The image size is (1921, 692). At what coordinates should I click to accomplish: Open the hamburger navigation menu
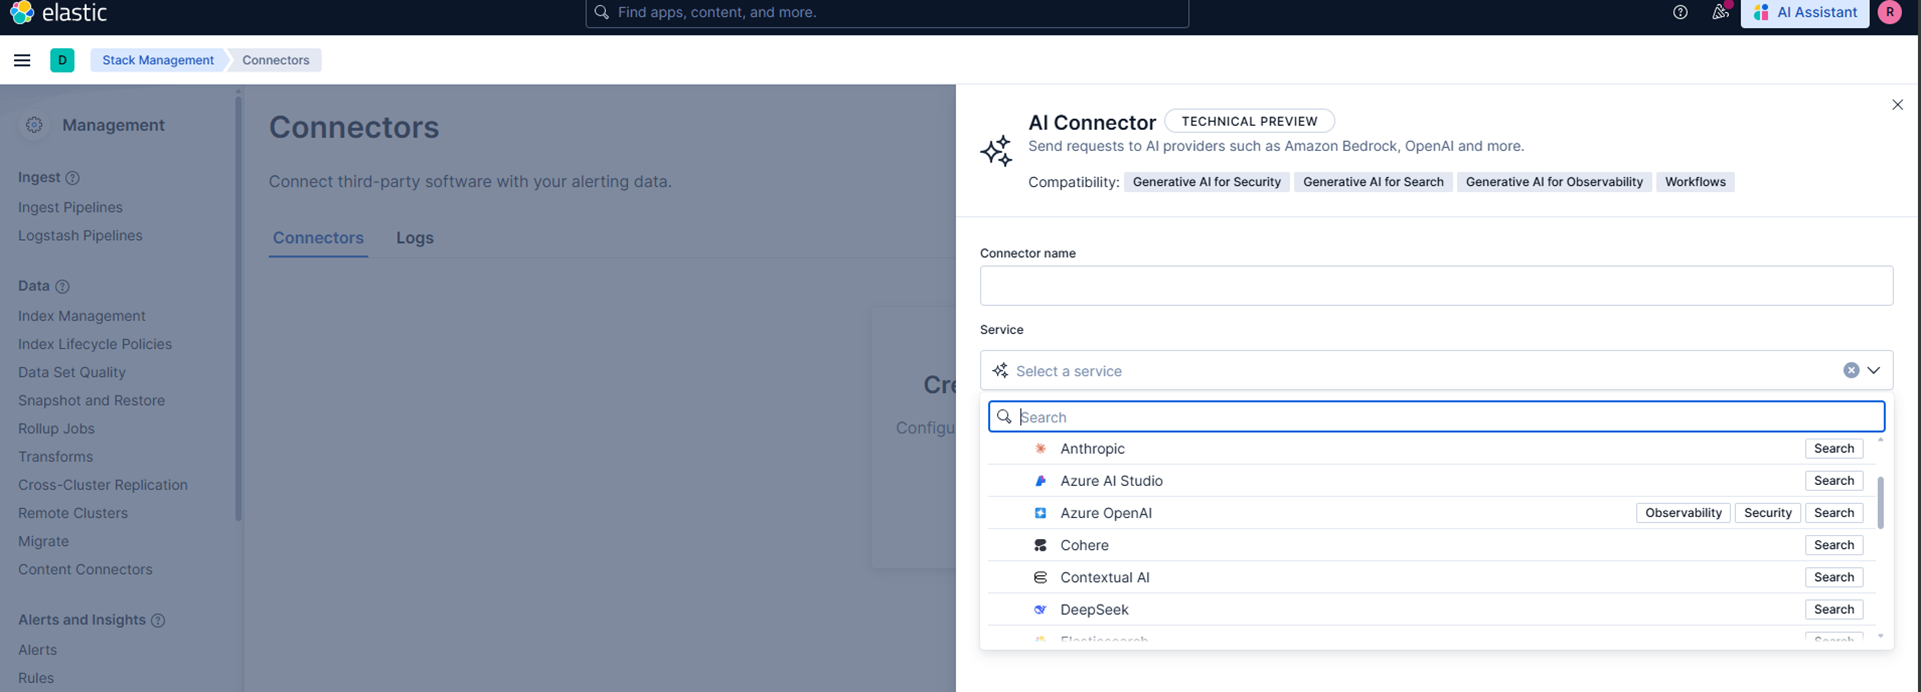pyautogui.click(x=22, y=60)
